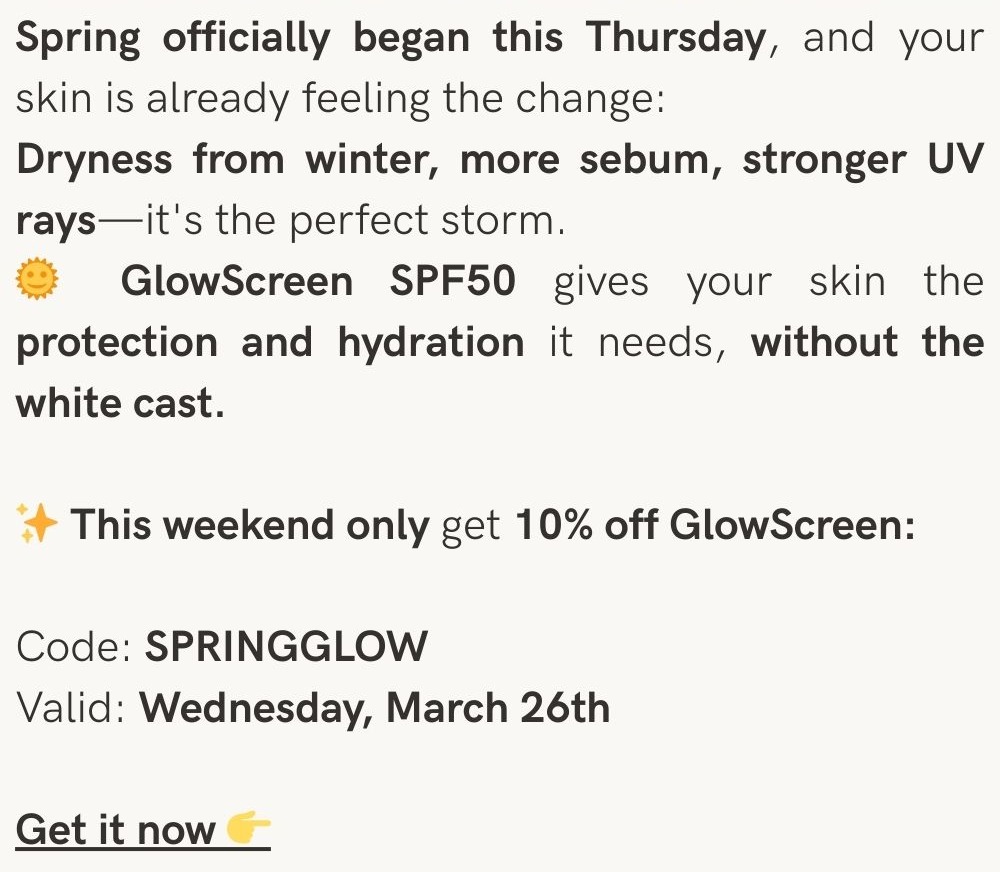Select the SPRINGGLOW promo code text
Screen dimensions: 1000x872
click(x=286, y=646)
